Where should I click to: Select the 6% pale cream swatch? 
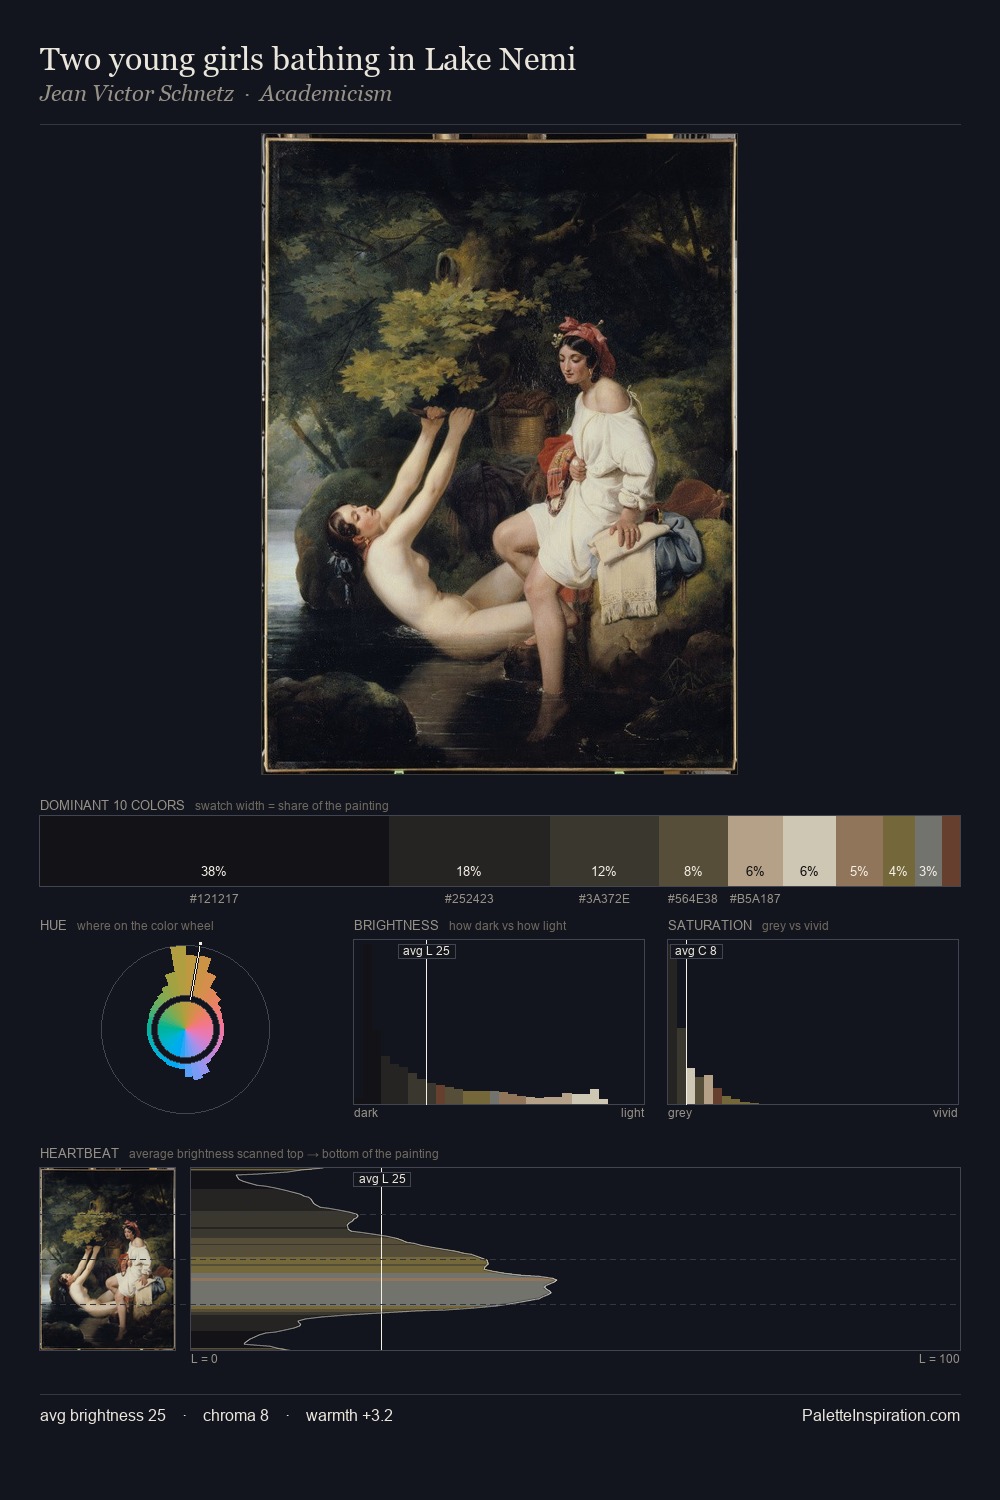click(809, 851)
